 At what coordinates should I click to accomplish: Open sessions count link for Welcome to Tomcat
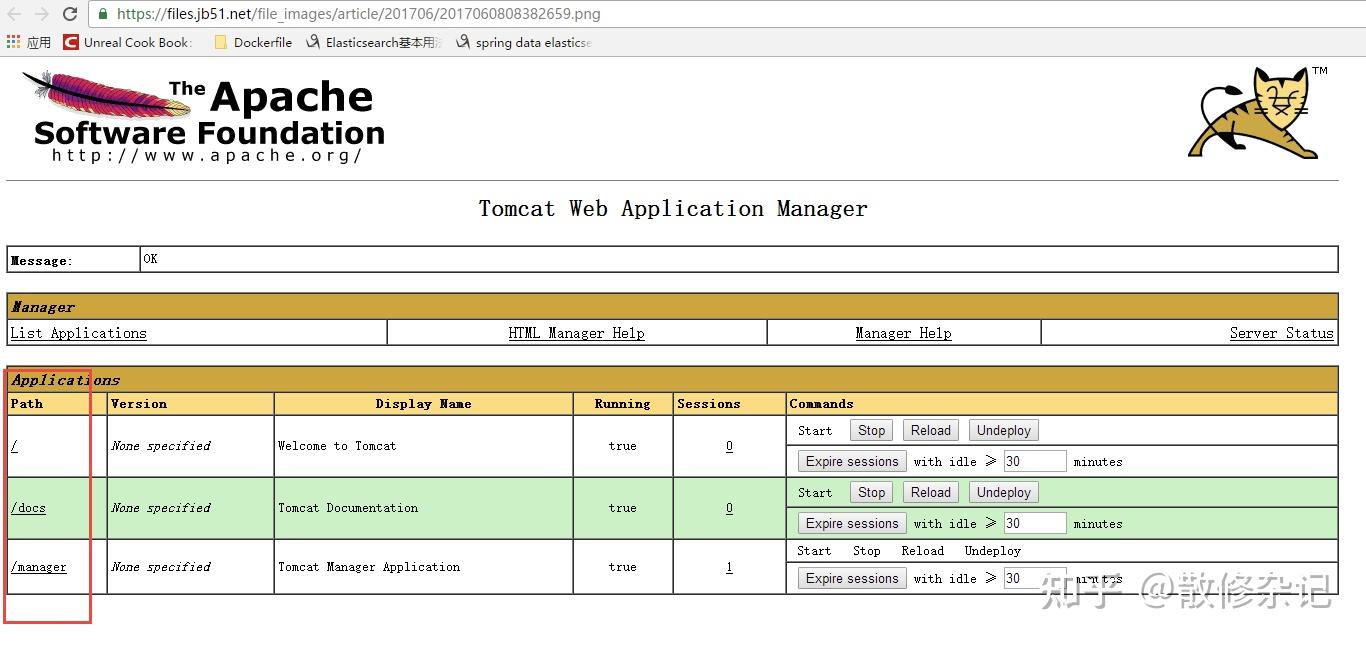(x=729, y=446)
